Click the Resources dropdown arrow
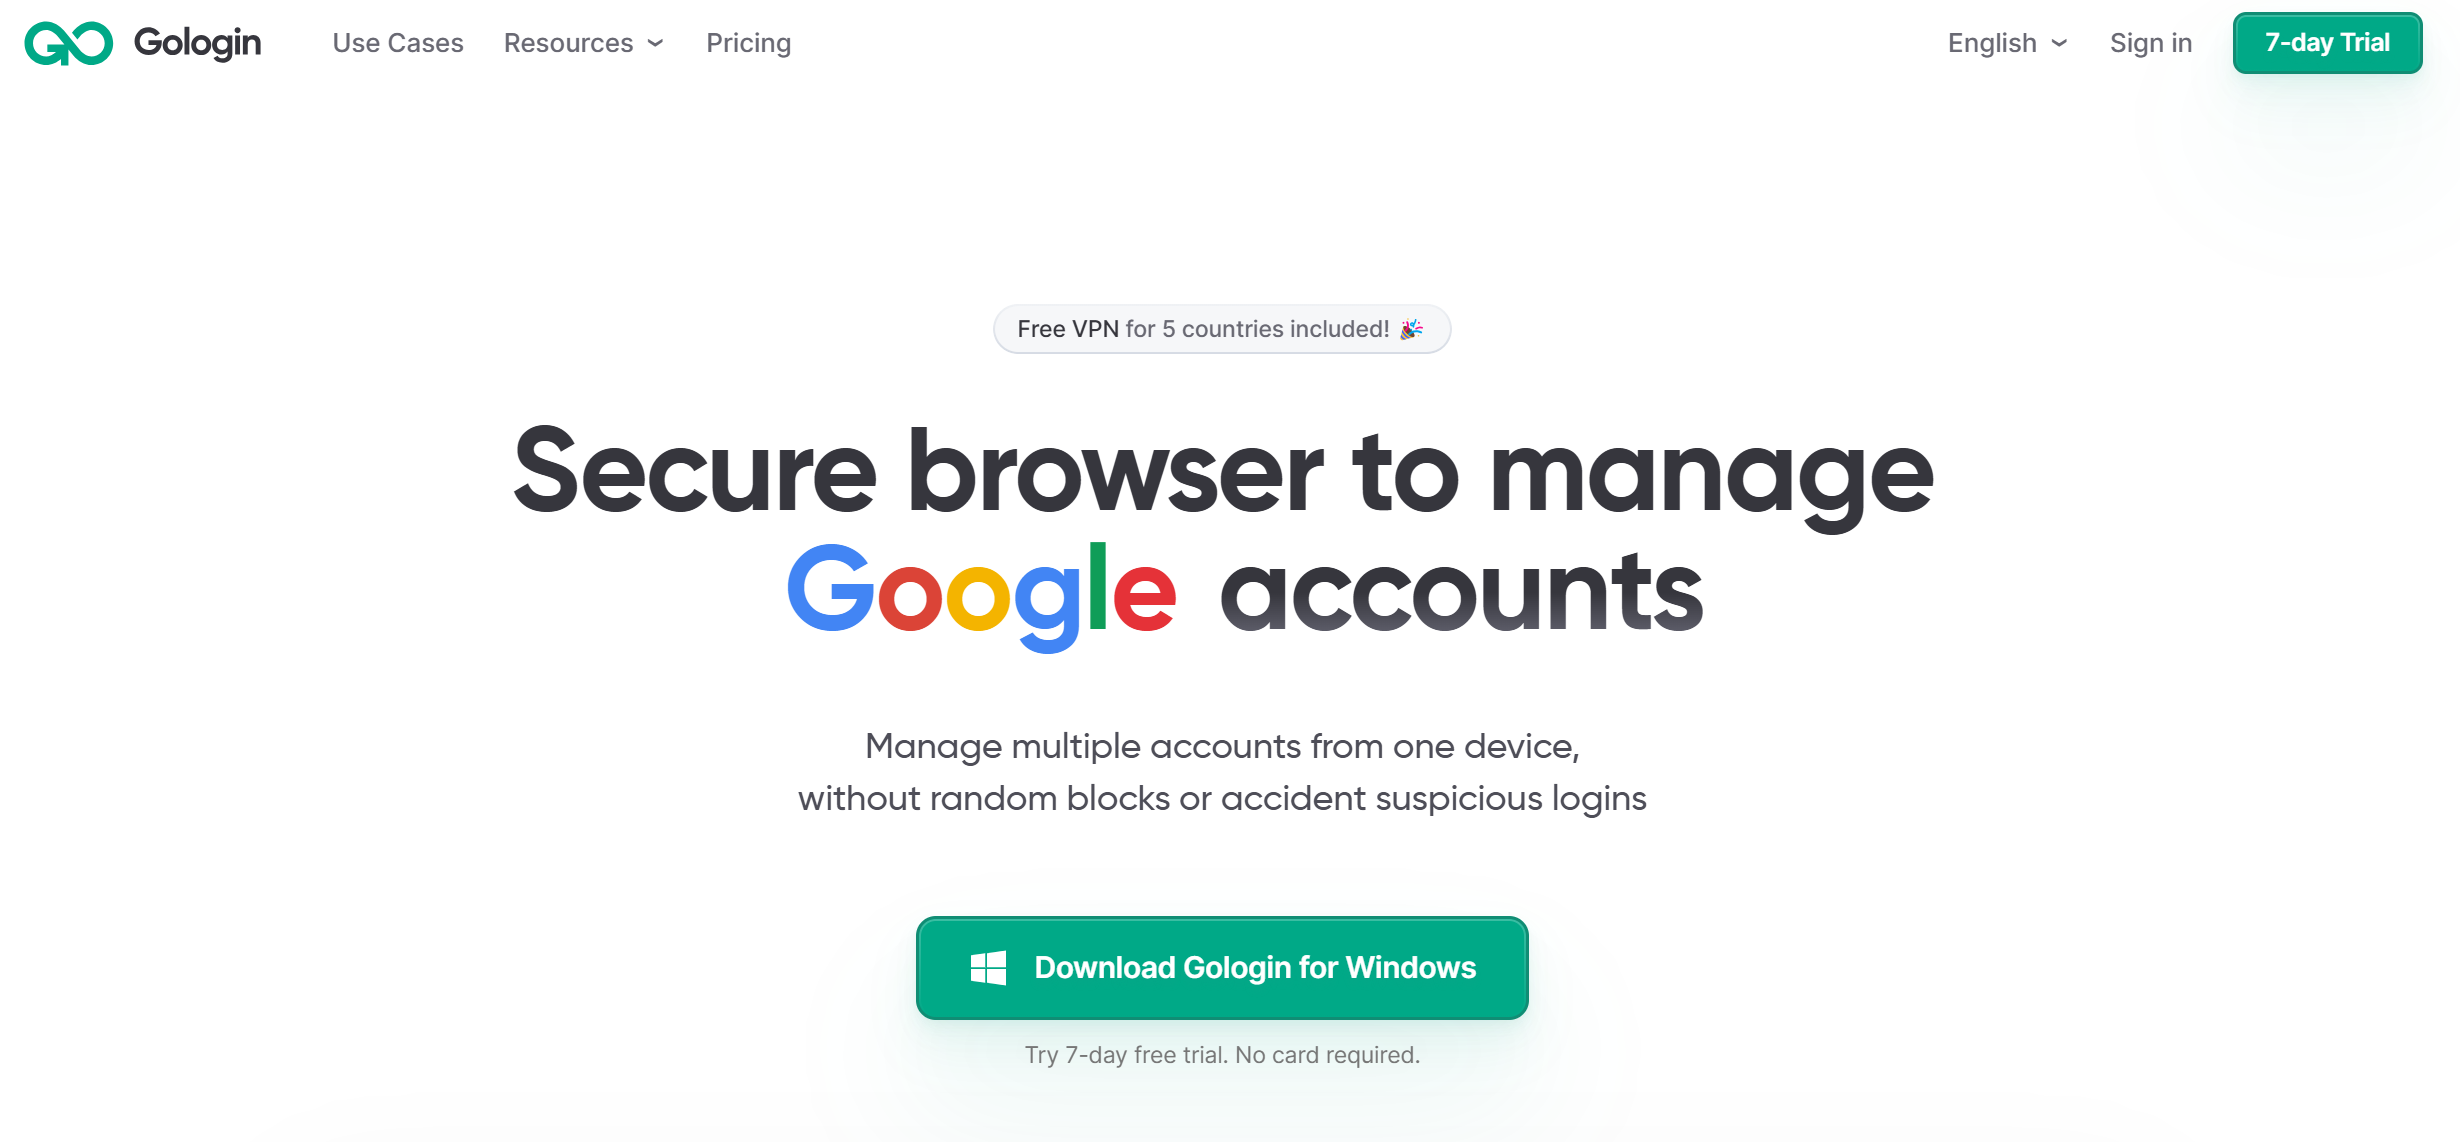2460x1142 pixels. pos(657,42)
